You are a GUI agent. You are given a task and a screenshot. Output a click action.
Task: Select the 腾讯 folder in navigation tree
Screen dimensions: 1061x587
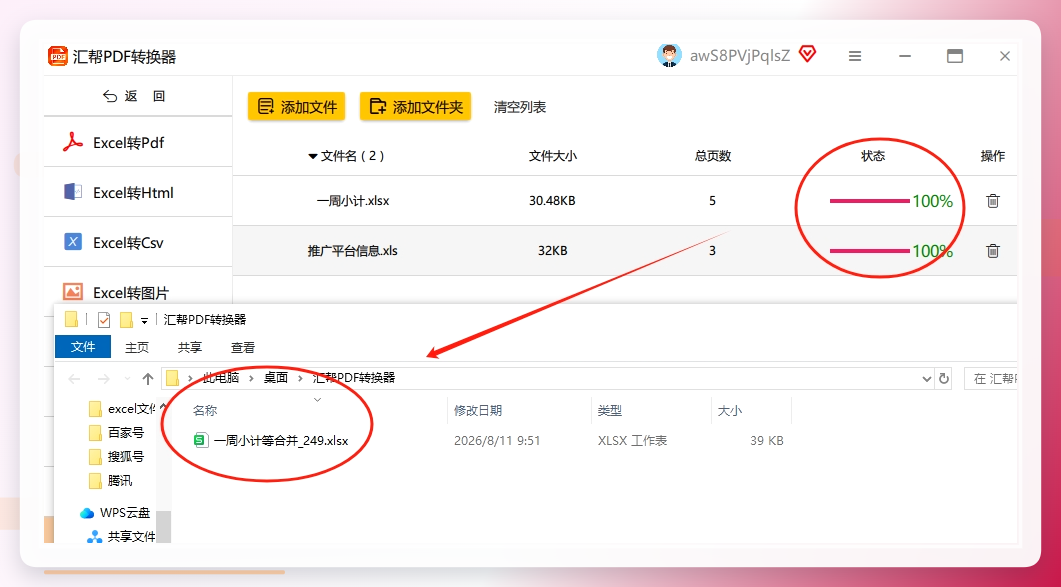(x=111, y=480)
